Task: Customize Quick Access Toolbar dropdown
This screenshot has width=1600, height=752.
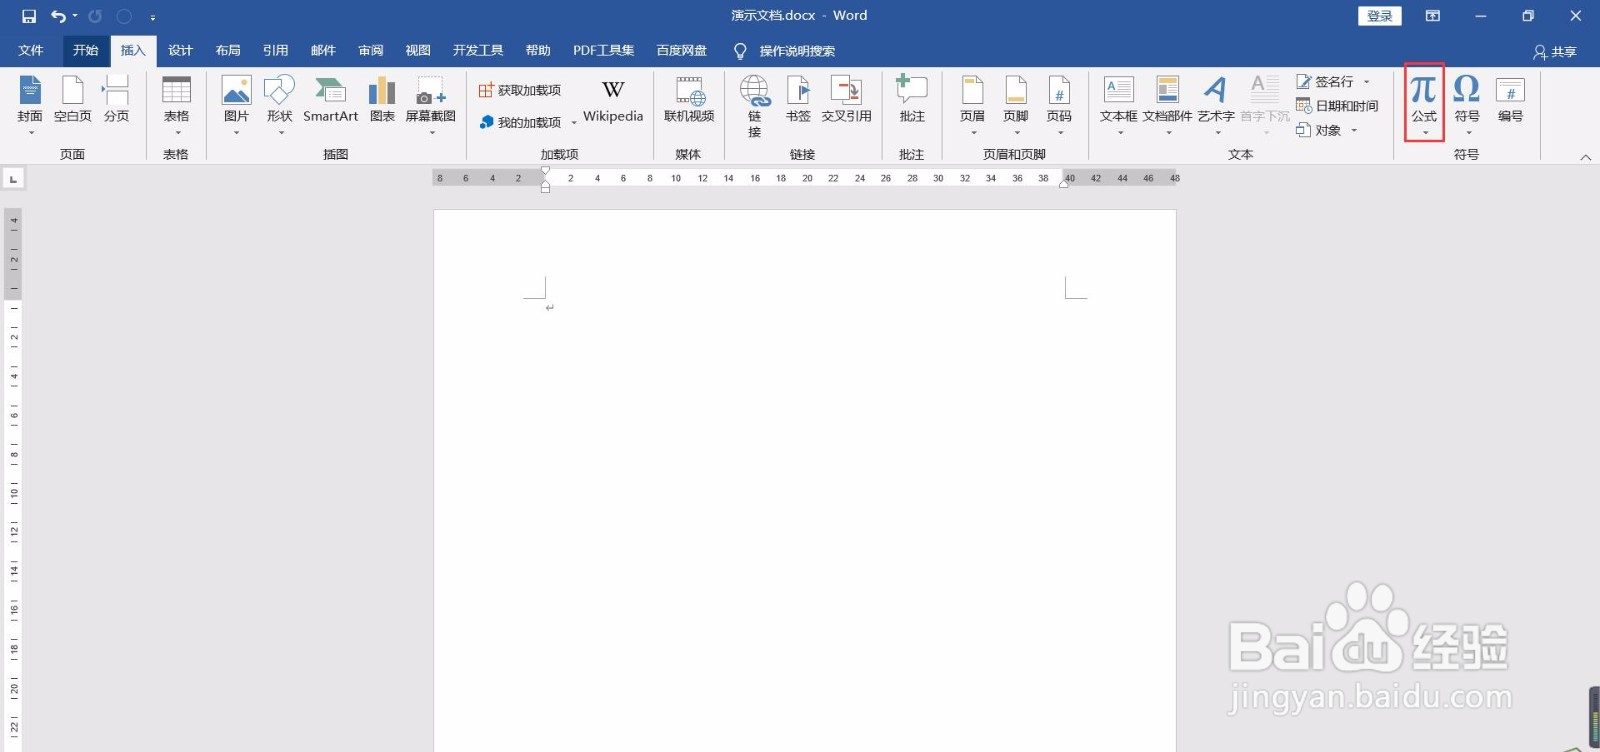Action: 152,17
